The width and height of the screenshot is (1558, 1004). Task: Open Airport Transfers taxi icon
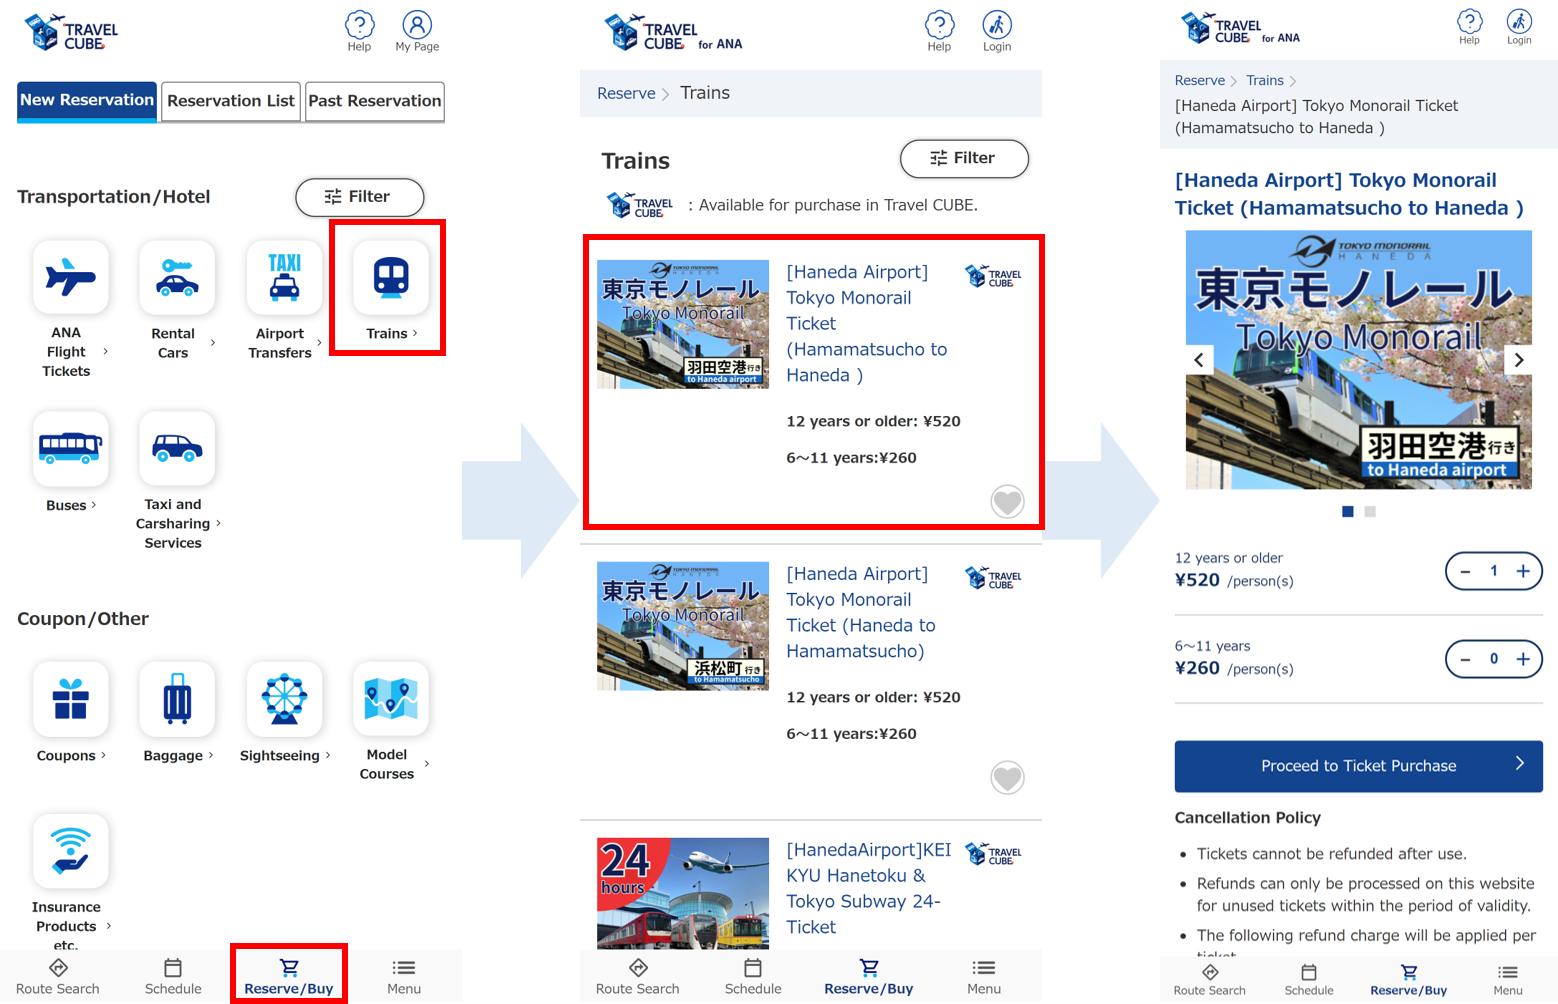(x=284, y=277)
